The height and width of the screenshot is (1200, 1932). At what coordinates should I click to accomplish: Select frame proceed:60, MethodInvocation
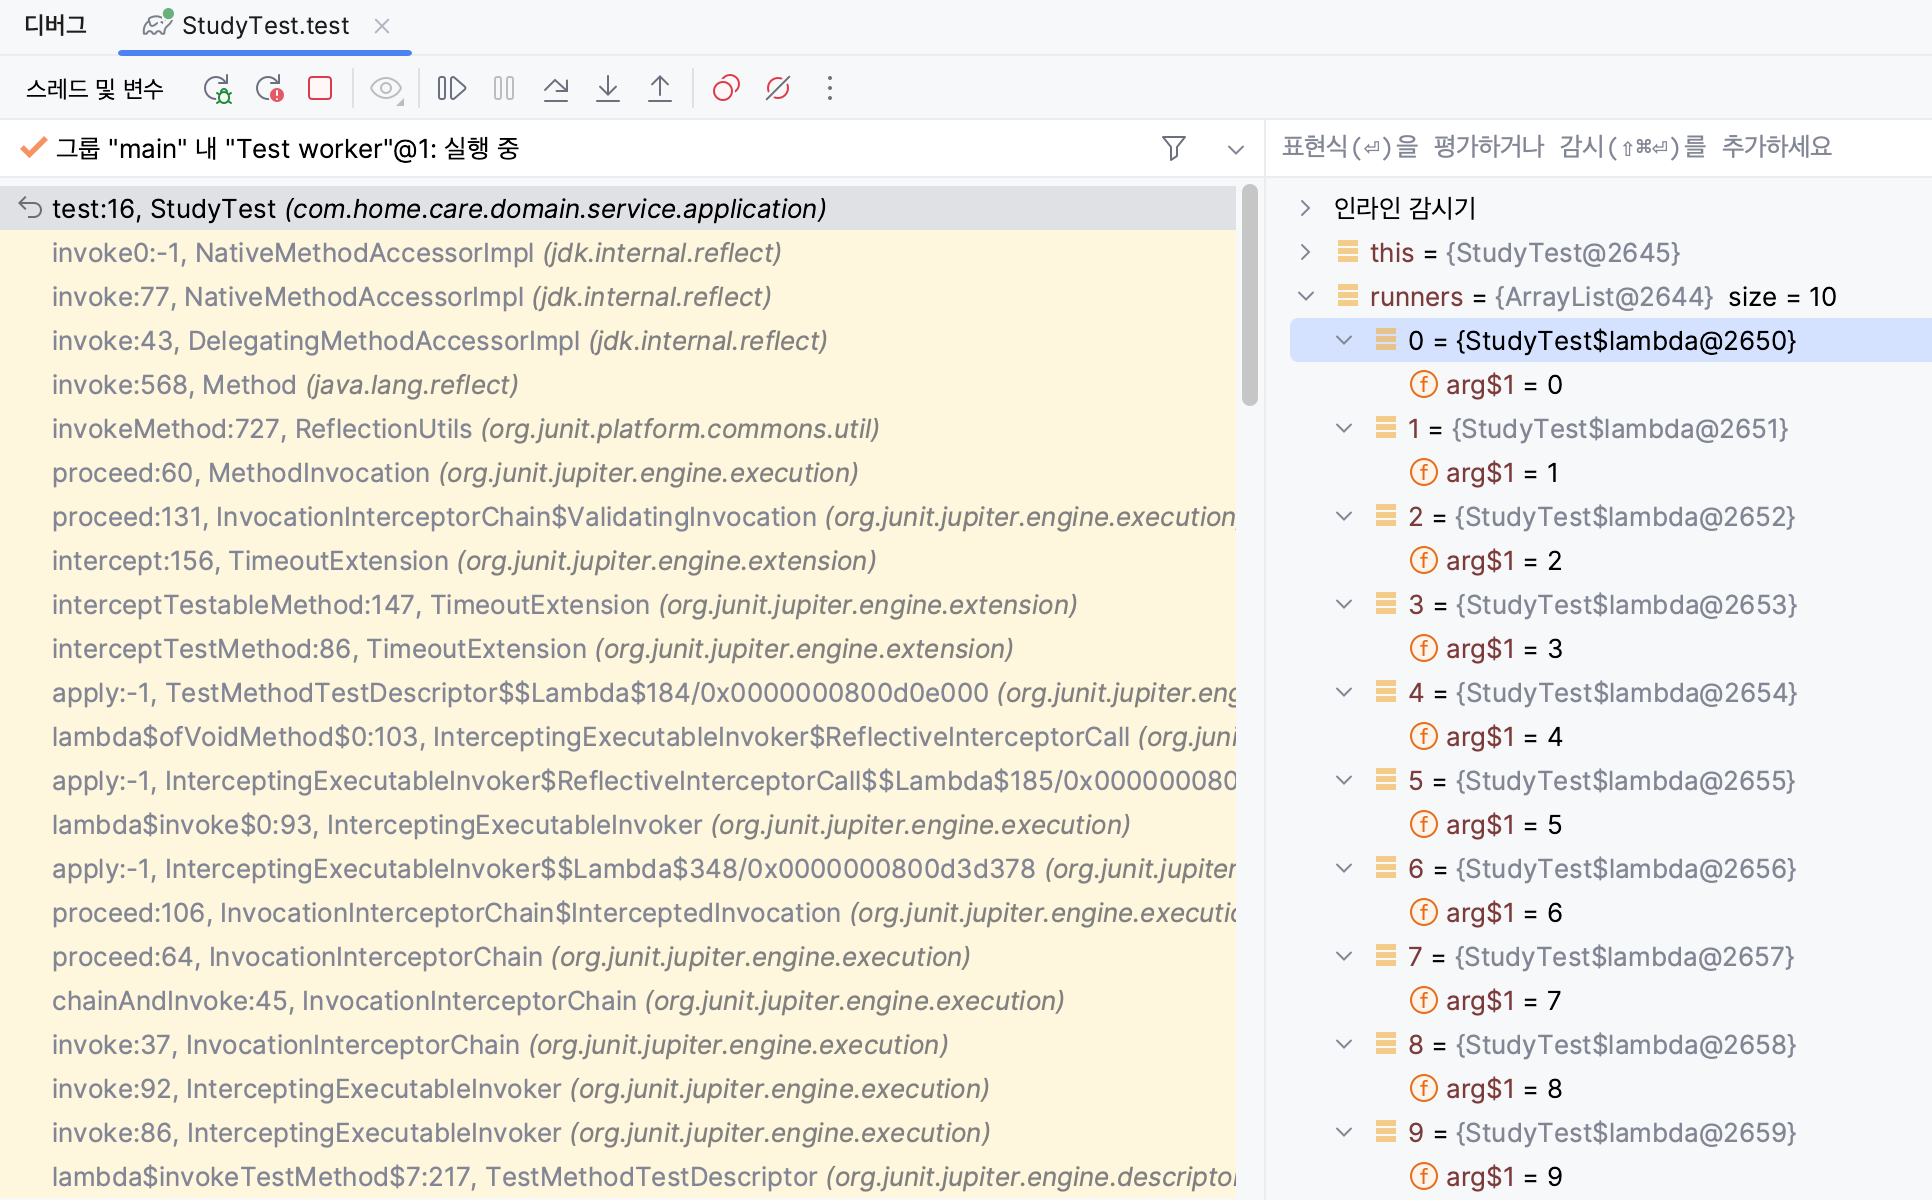coord(618,472)
